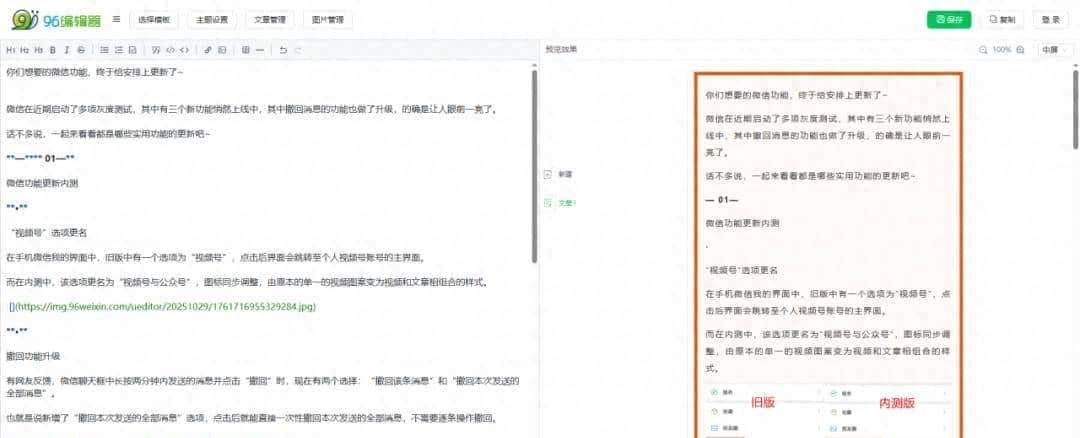Open the 中屏 screen size dropdown
This screenshot has height=438, width=1080.
coord(1055,50)
